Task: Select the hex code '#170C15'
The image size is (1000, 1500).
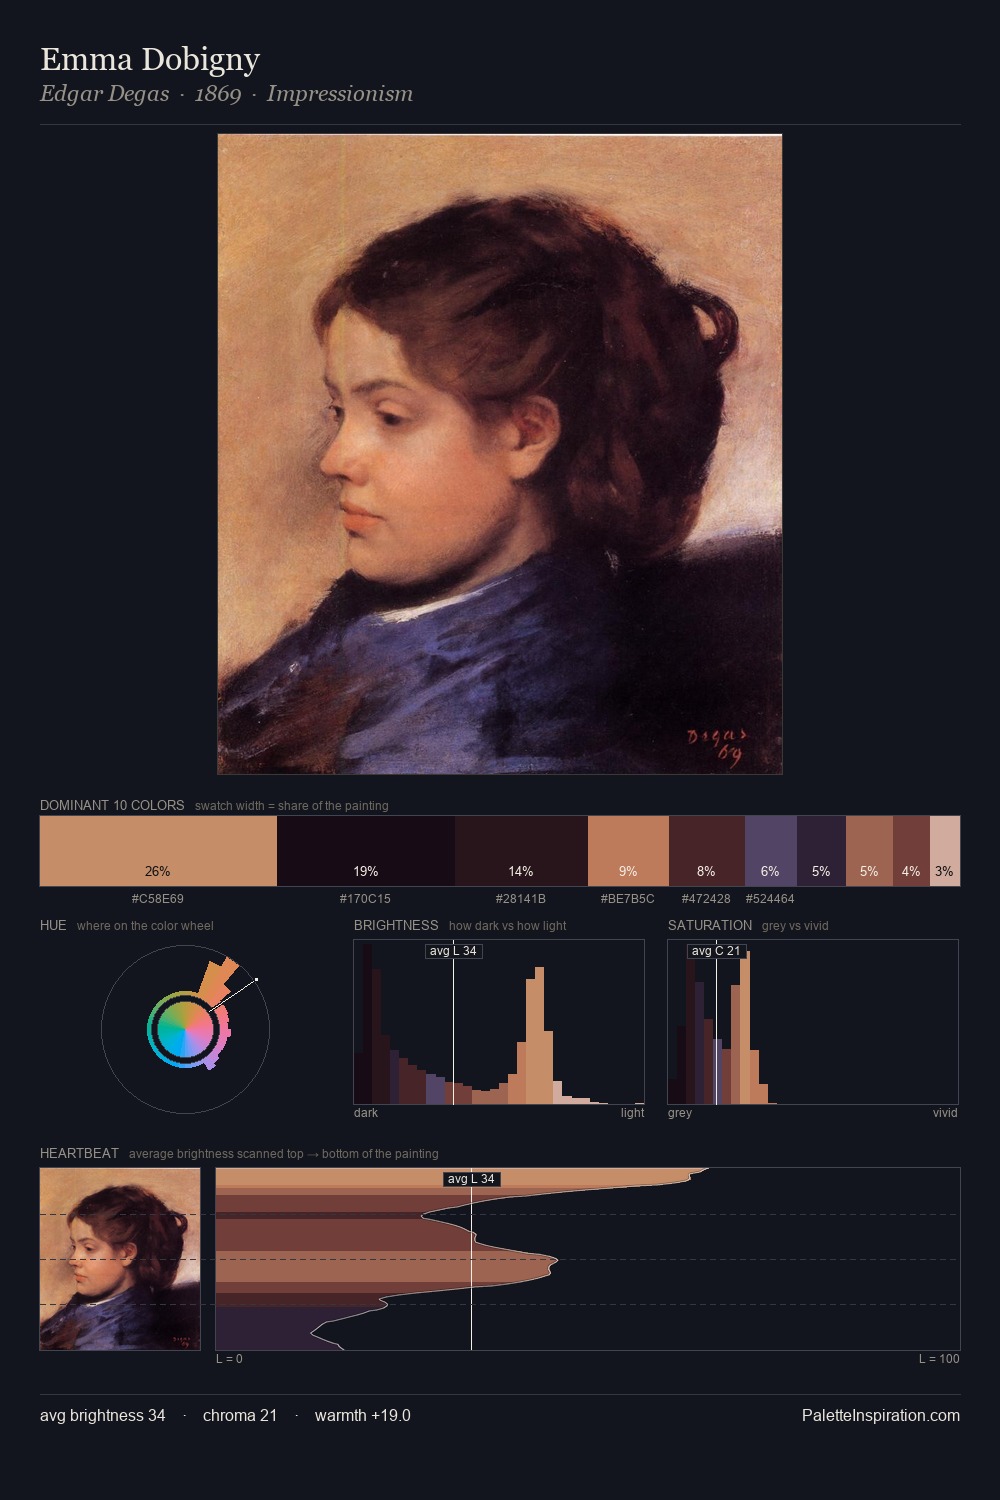Action: click(x=365, y=899)
